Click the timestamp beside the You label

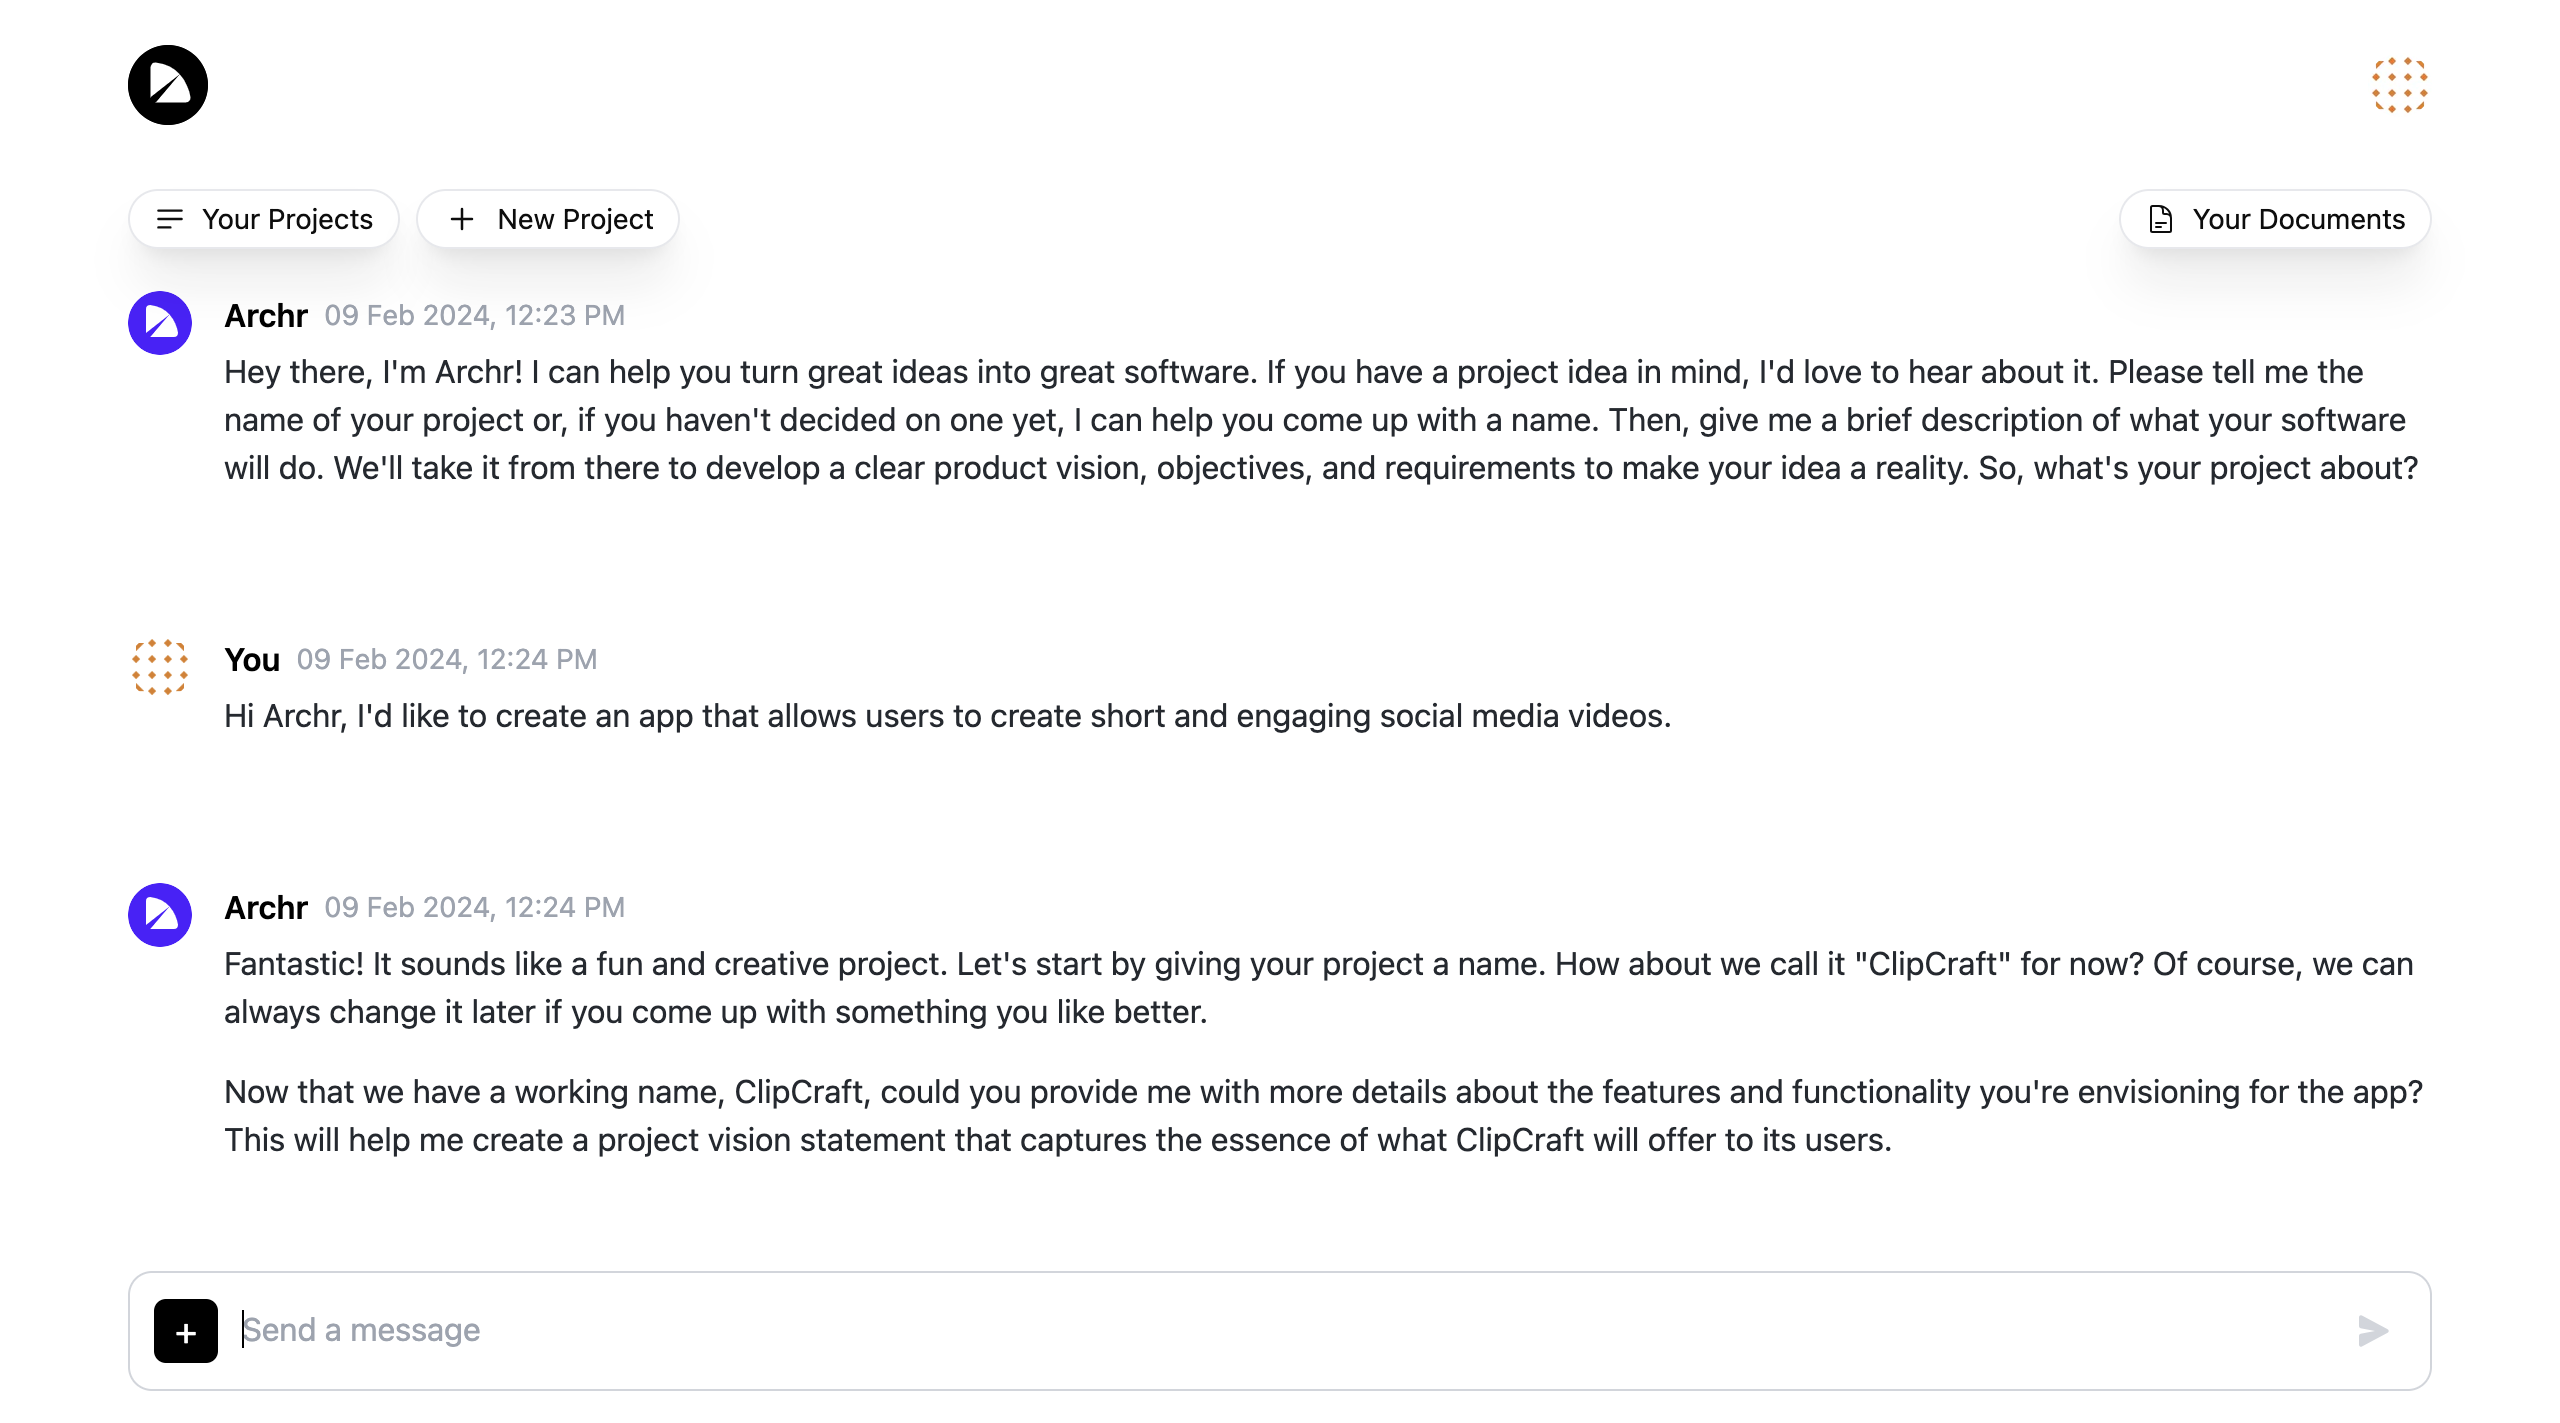click(447, 660)
